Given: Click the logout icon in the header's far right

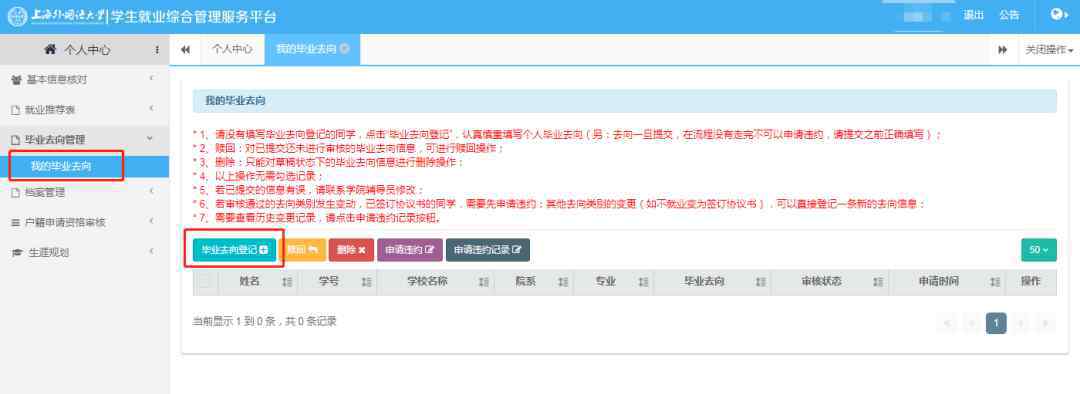Looking at the screenshot, I should point(1058,15).
